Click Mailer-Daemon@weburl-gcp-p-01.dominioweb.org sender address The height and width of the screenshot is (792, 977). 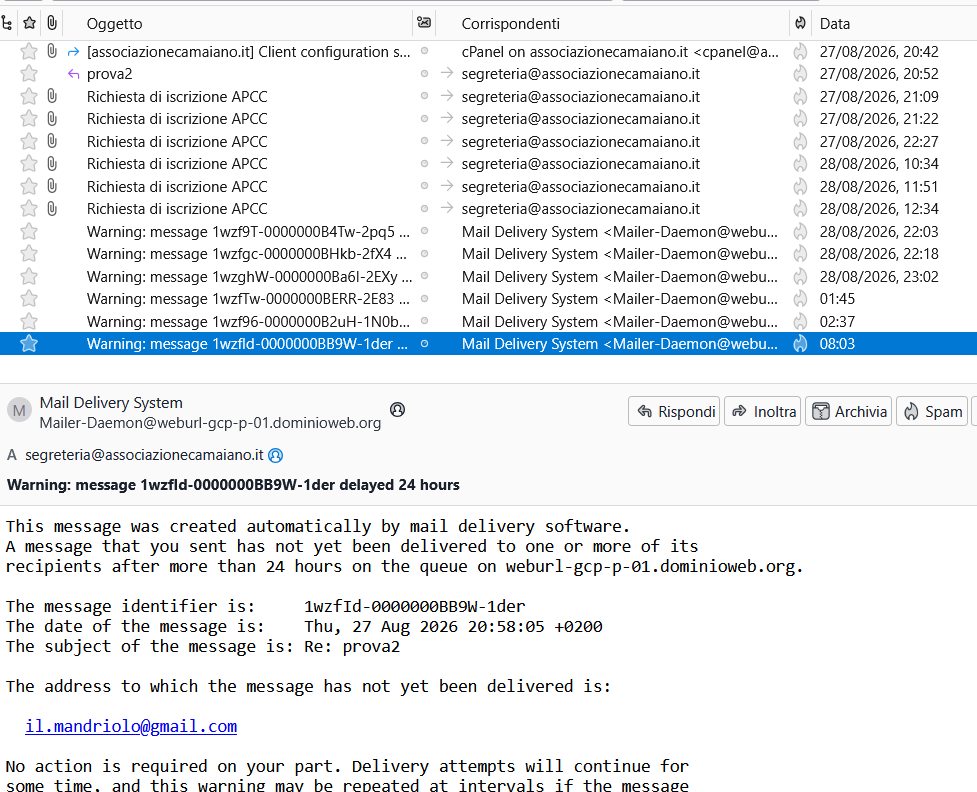tap(210, 422)
